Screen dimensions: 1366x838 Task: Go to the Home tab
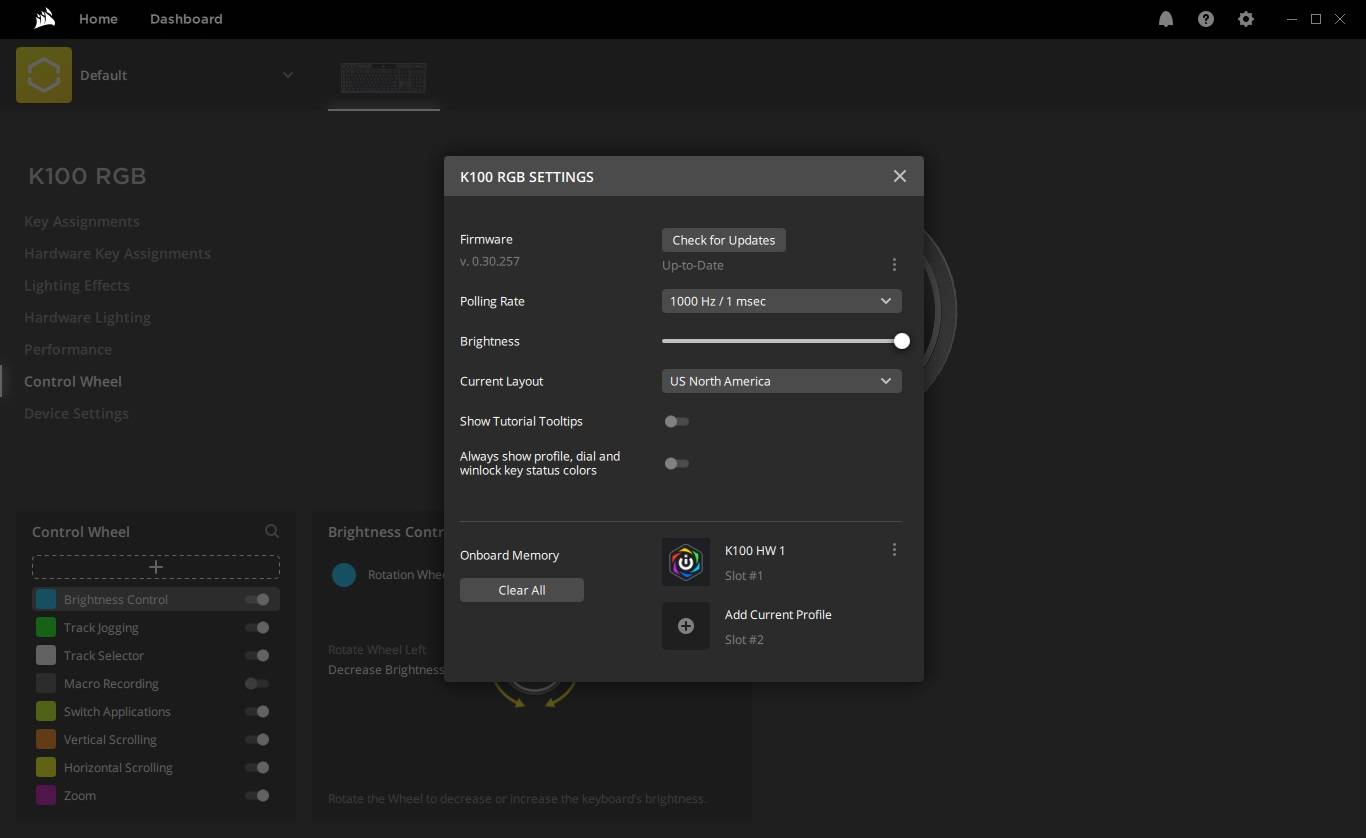point(98,19)
